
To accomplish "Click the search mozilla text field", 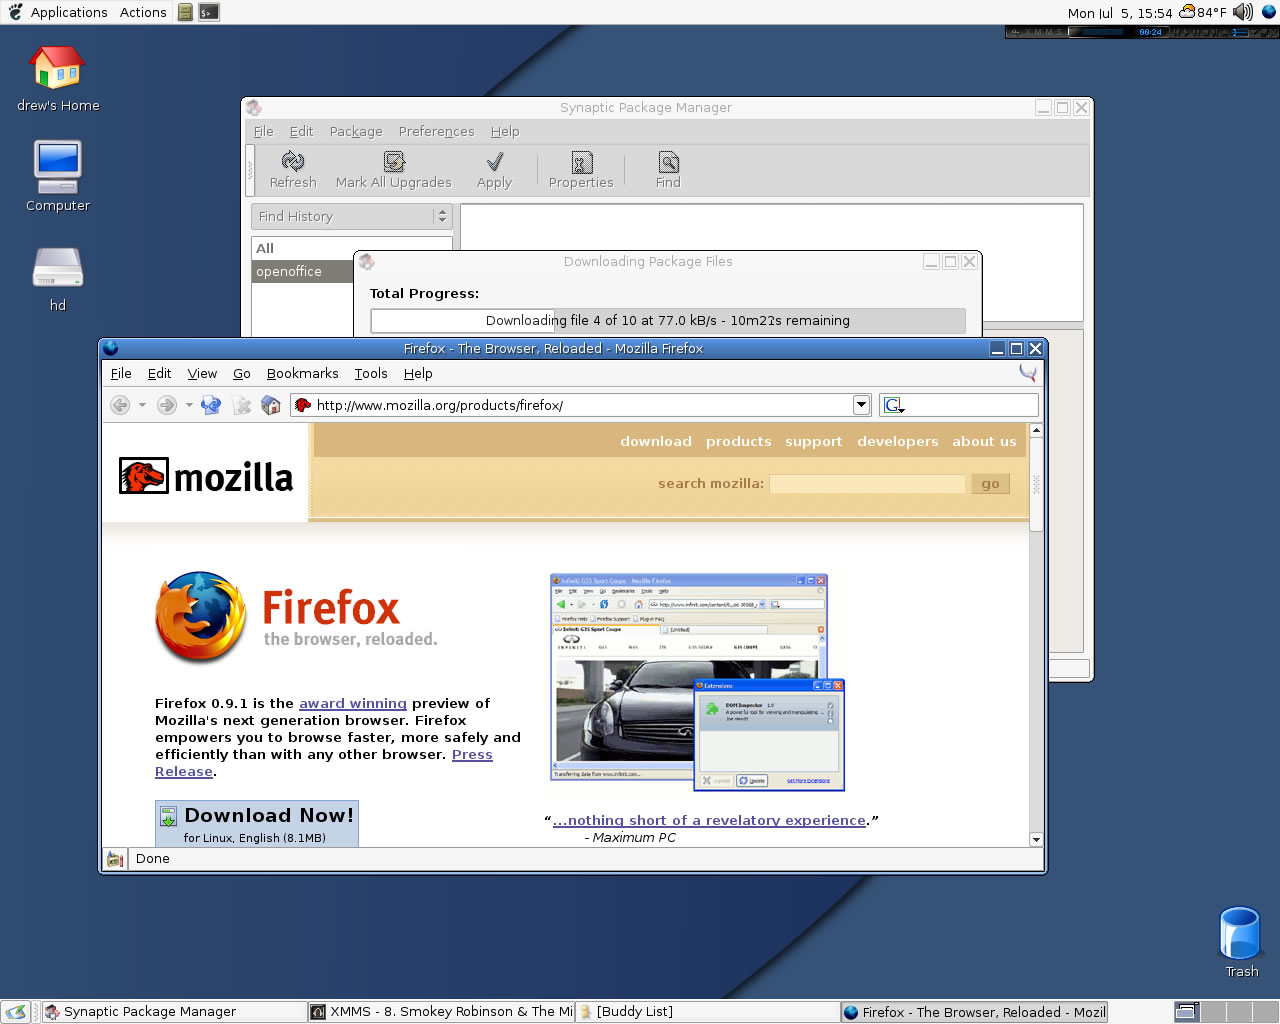I will [867, 484].
